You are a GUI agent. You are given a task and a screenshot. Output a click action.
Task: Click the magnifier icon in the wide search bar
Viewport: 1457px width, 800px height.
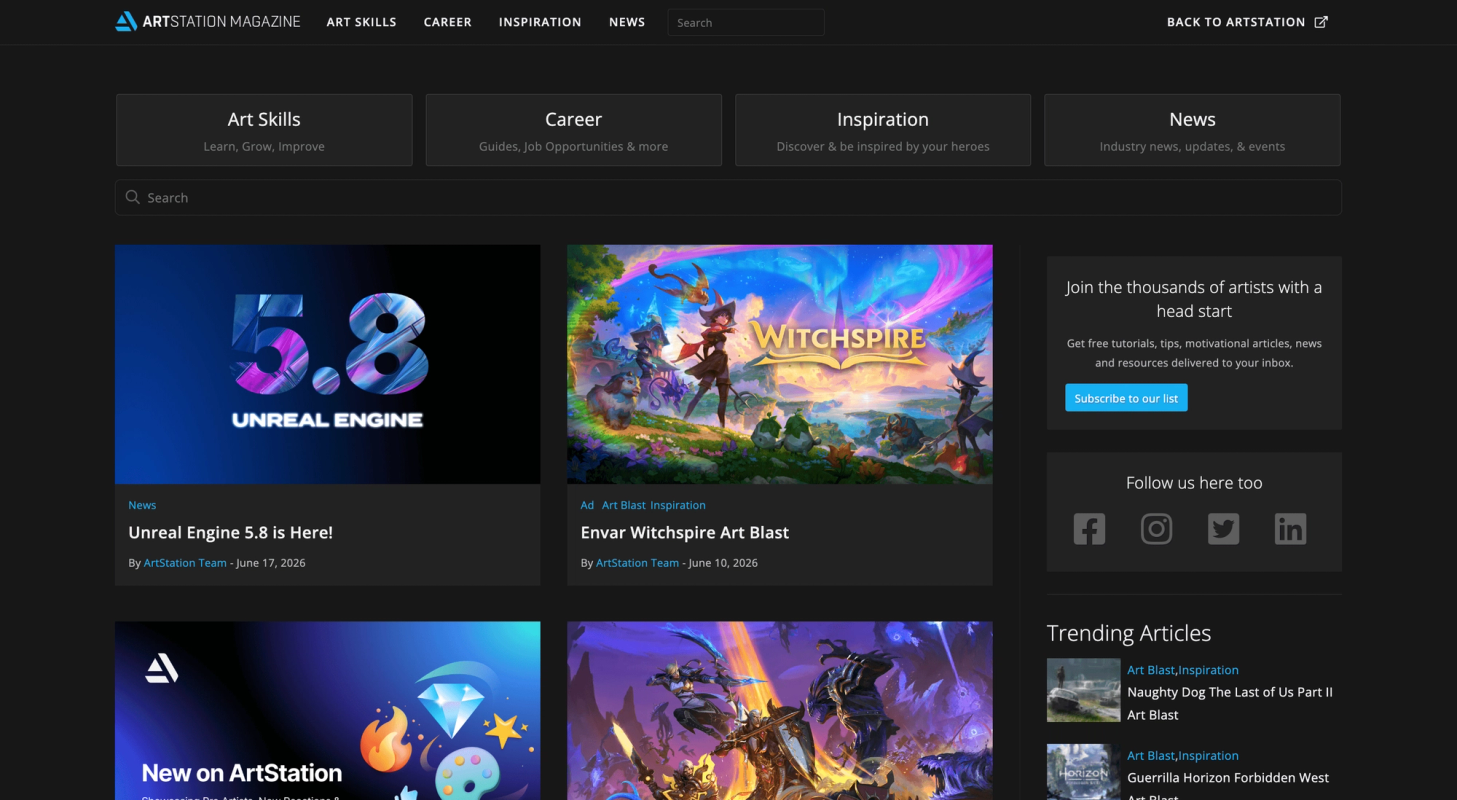[132, 197]
